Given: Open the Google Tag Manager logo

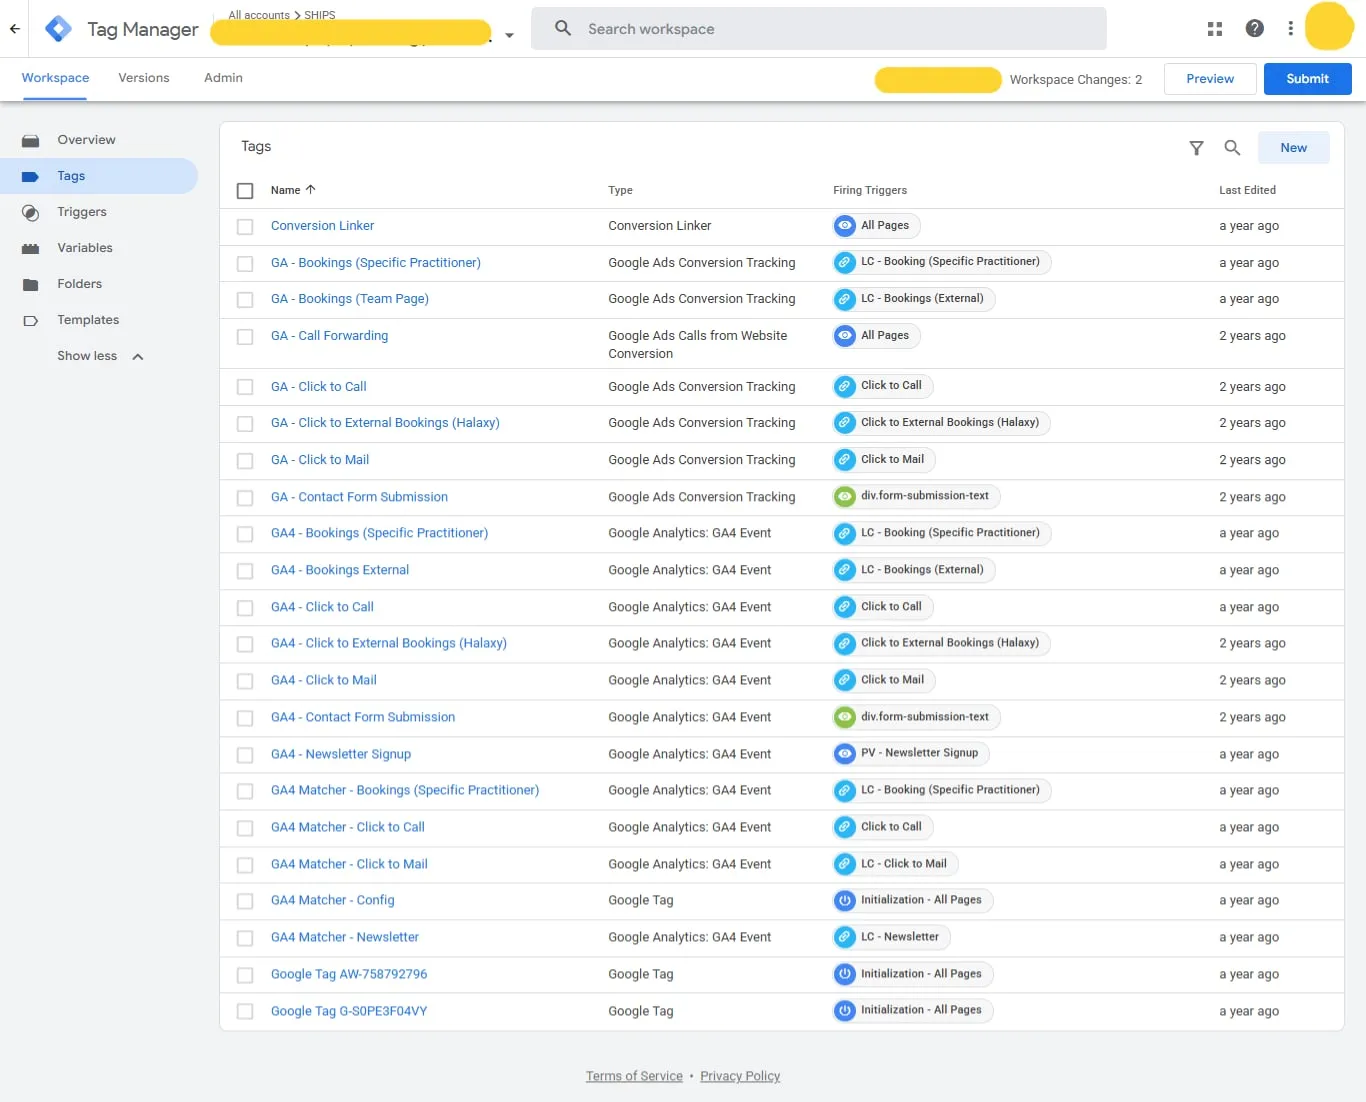Looking at the screenshot, I should pyautogui.click(x=59, y=29).
